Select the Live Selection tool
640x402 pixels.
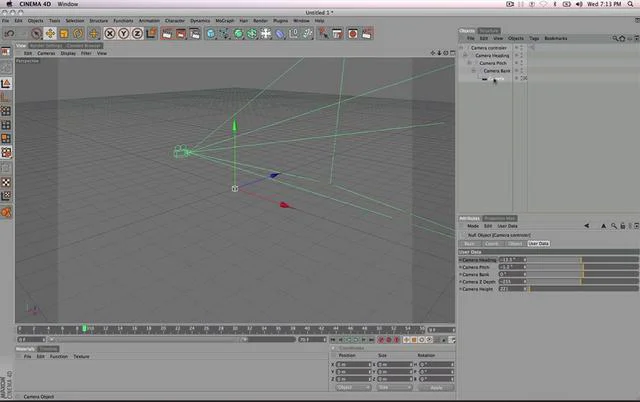[x=36, y=33]
